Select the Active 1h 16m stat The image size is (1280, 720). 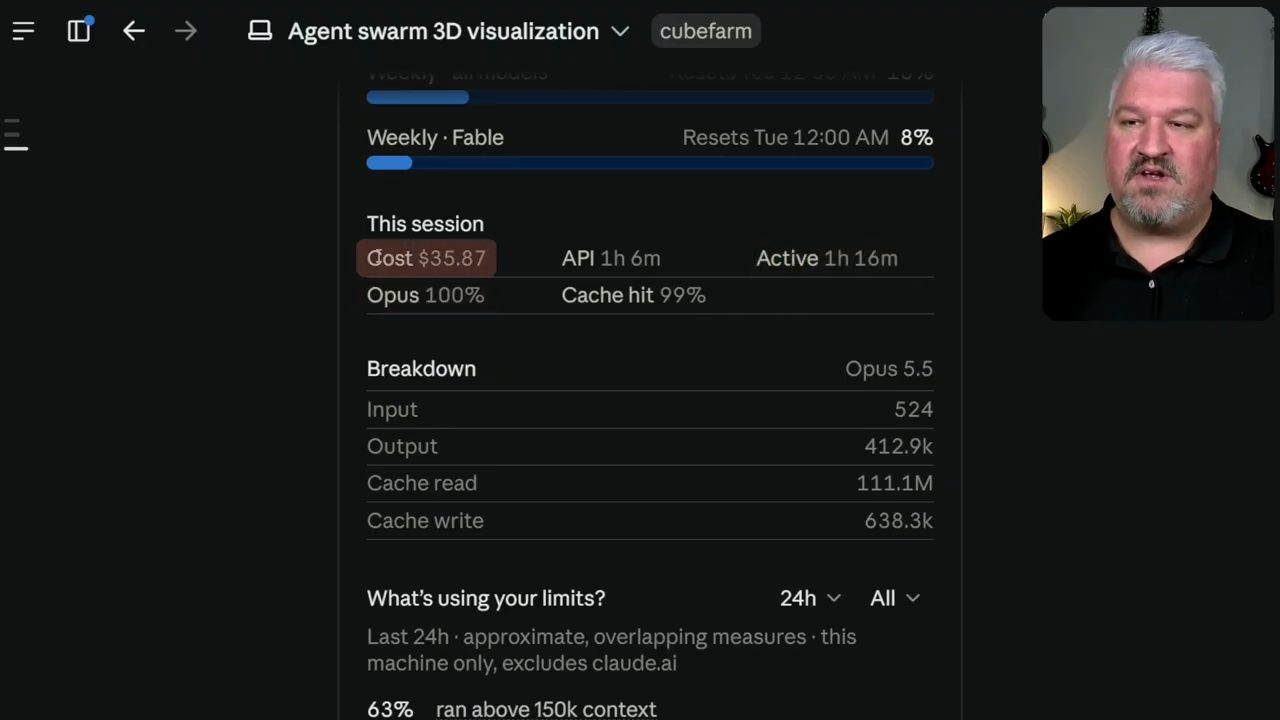(827, 258)
